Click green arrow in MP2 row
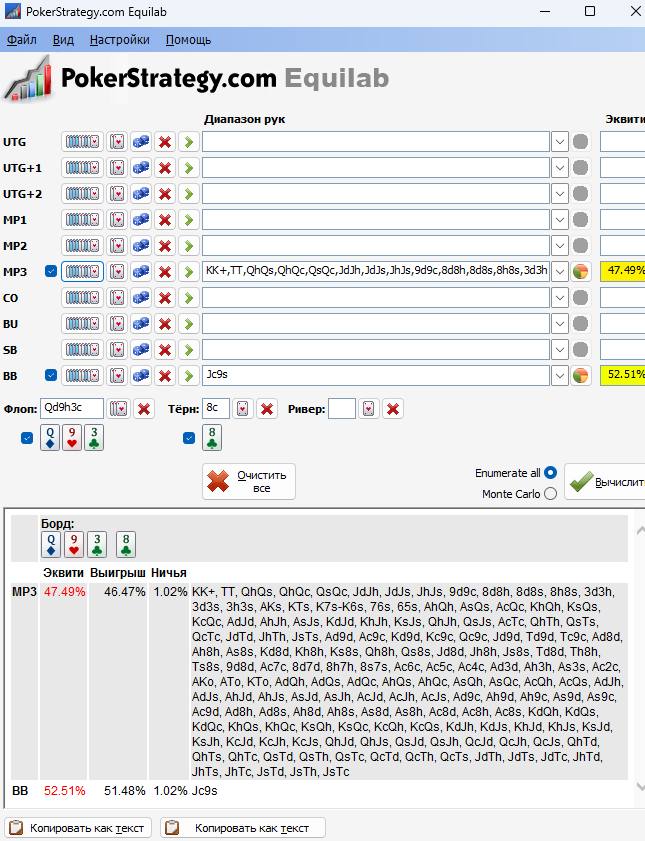The width and height of the screenshot is (645, 841). click(x=189, y=246)
